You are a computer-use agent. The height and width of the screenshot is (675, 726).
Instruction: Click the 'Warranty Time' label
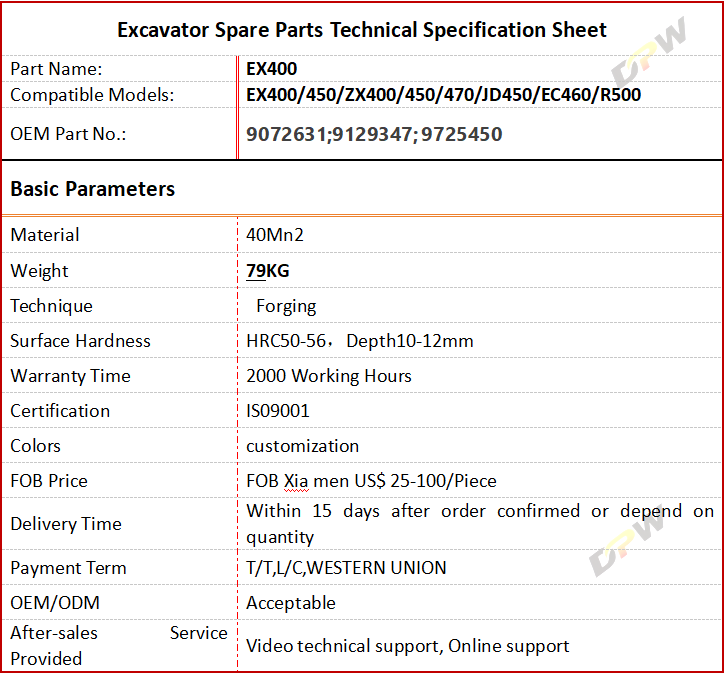tap(70, 376)
